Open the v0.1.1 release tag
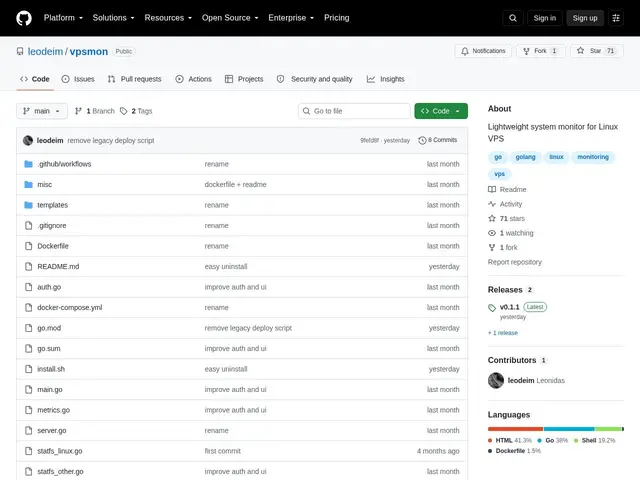640x480 pixels. click(x=509, y=307)
